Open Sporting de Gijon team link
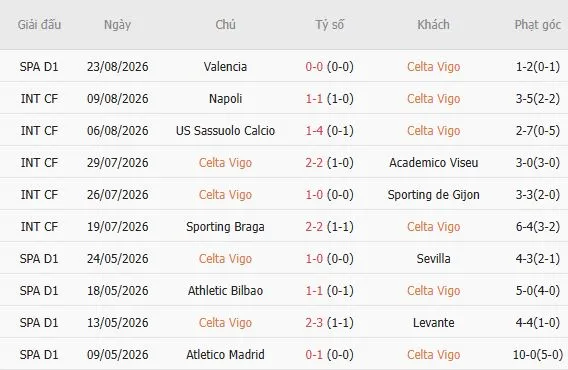Screen dimensions: 568x370 tap(434, 195)
